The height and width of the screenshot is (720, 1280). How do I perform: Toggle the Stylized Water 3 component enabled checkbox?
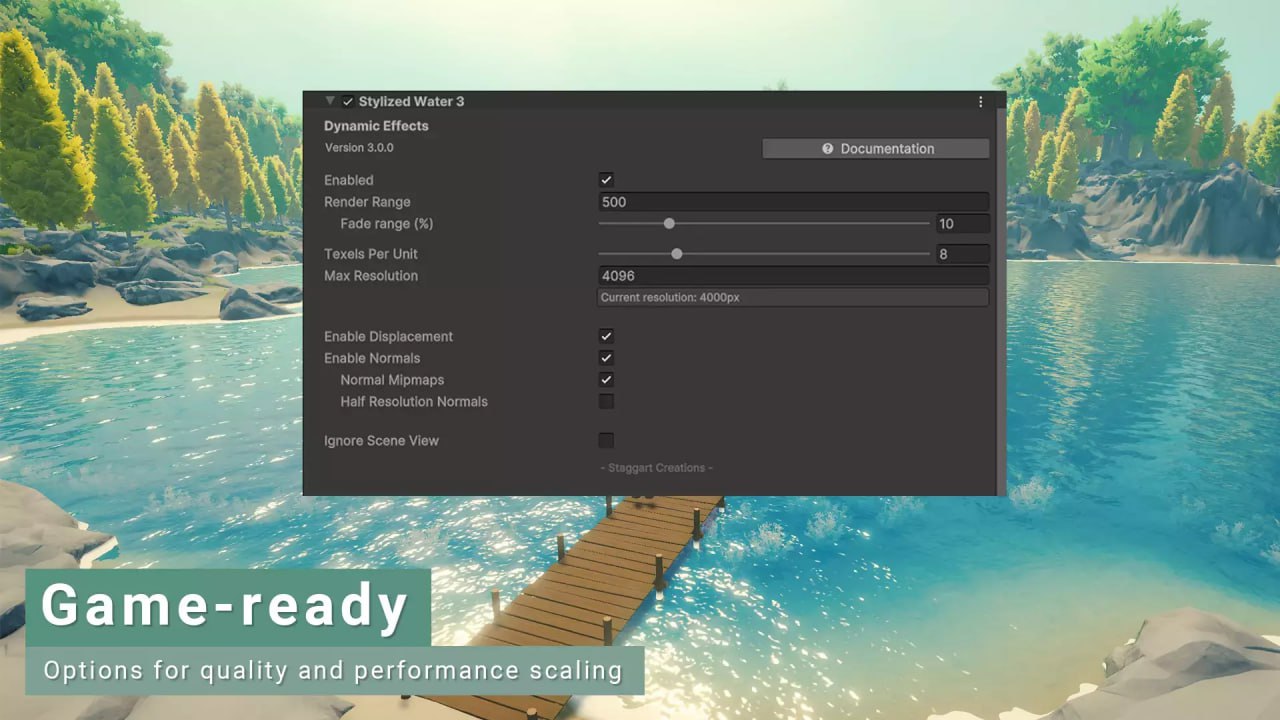coord(348,101)
